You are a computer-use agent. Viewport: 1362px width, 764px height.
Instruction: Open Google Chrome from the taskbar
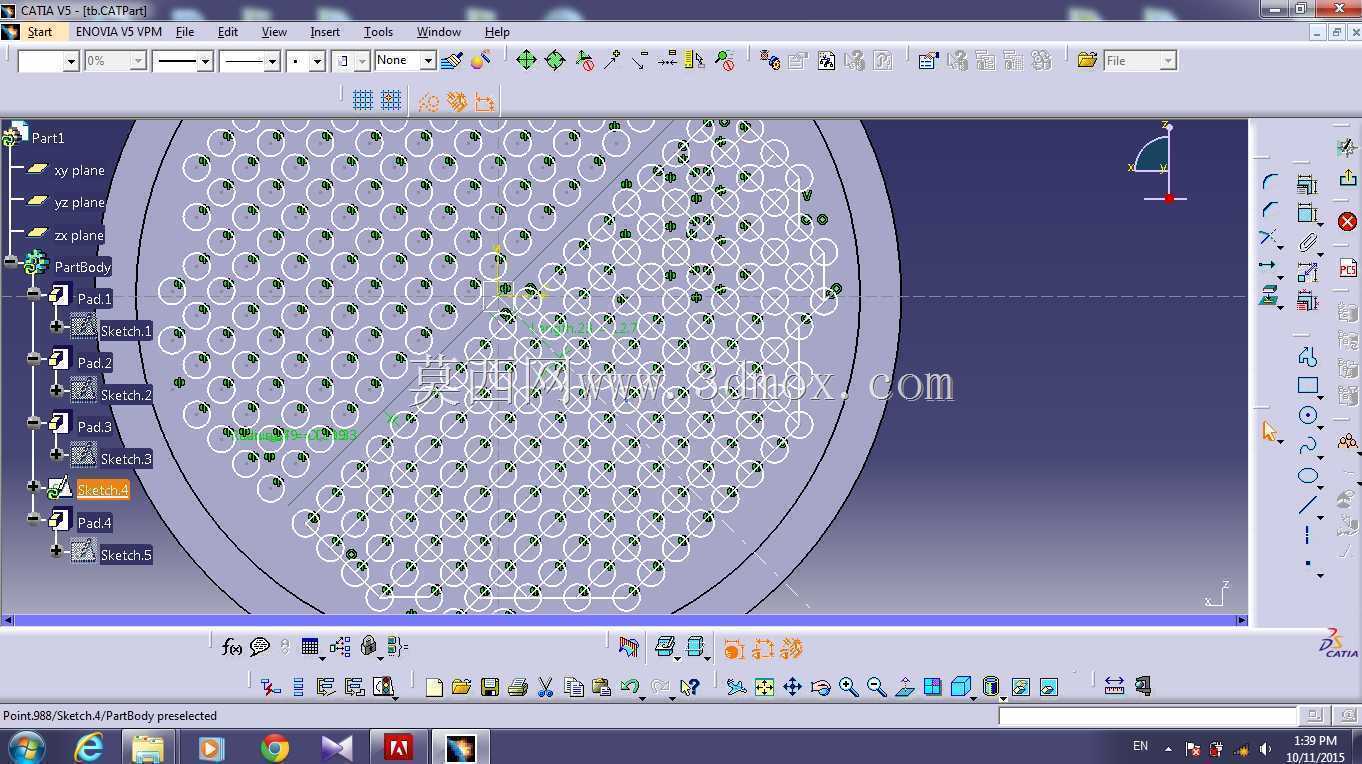point(274,747)
